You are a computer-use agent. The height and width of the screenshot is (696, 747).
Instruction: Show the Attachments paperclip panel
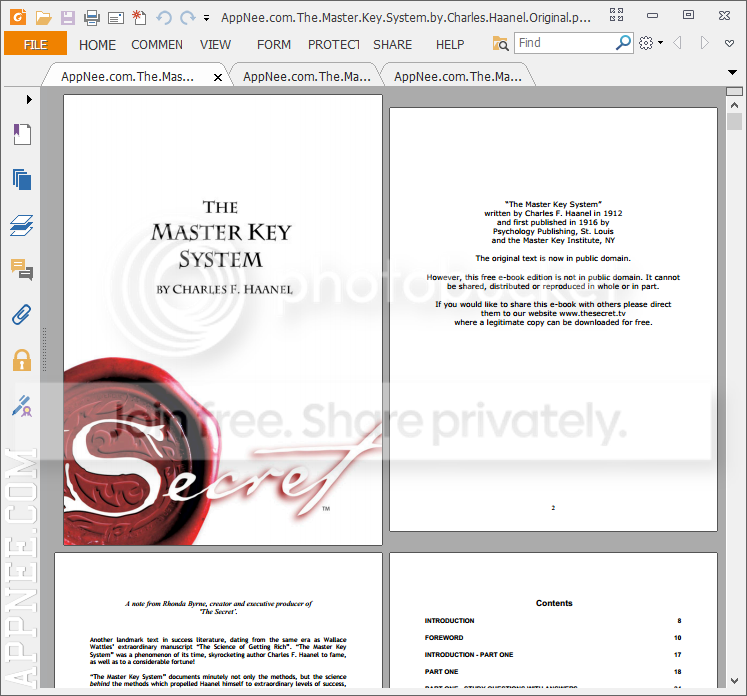pos(21,314)
